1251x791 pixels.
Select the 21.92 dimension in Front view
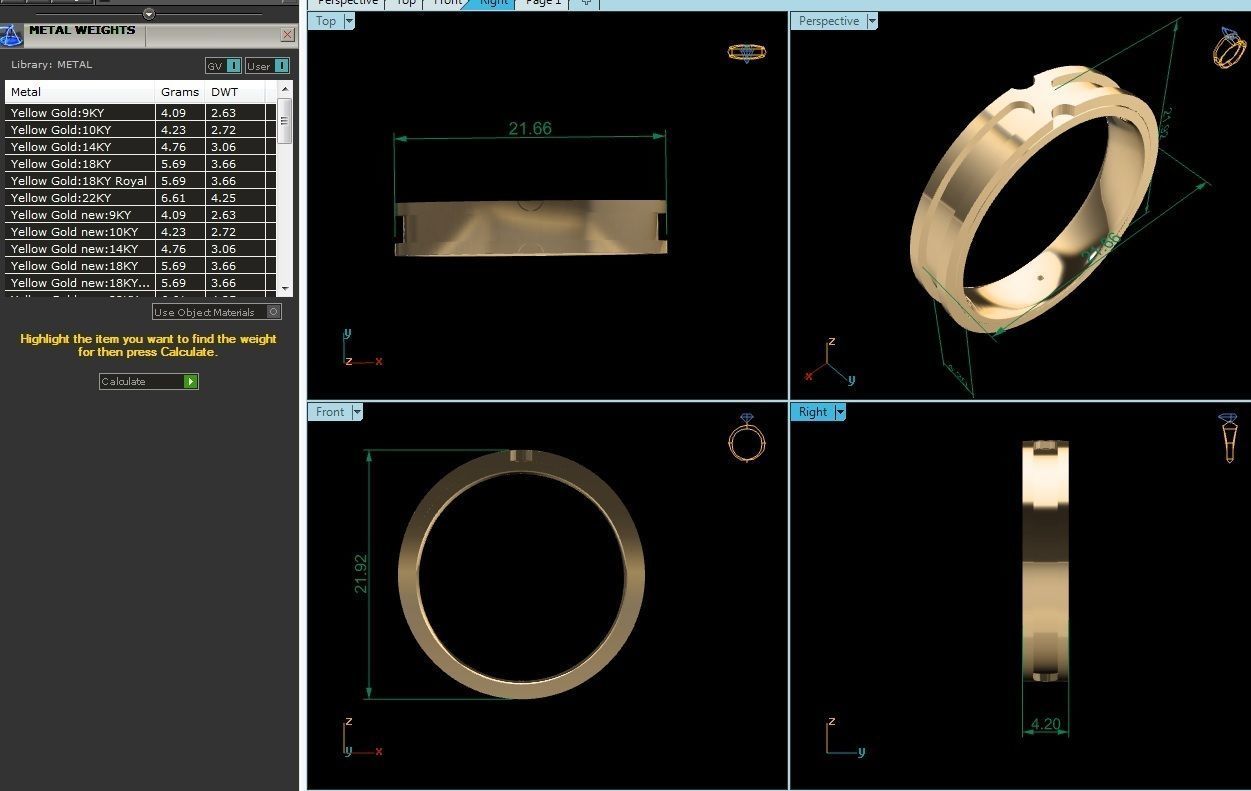361,574
